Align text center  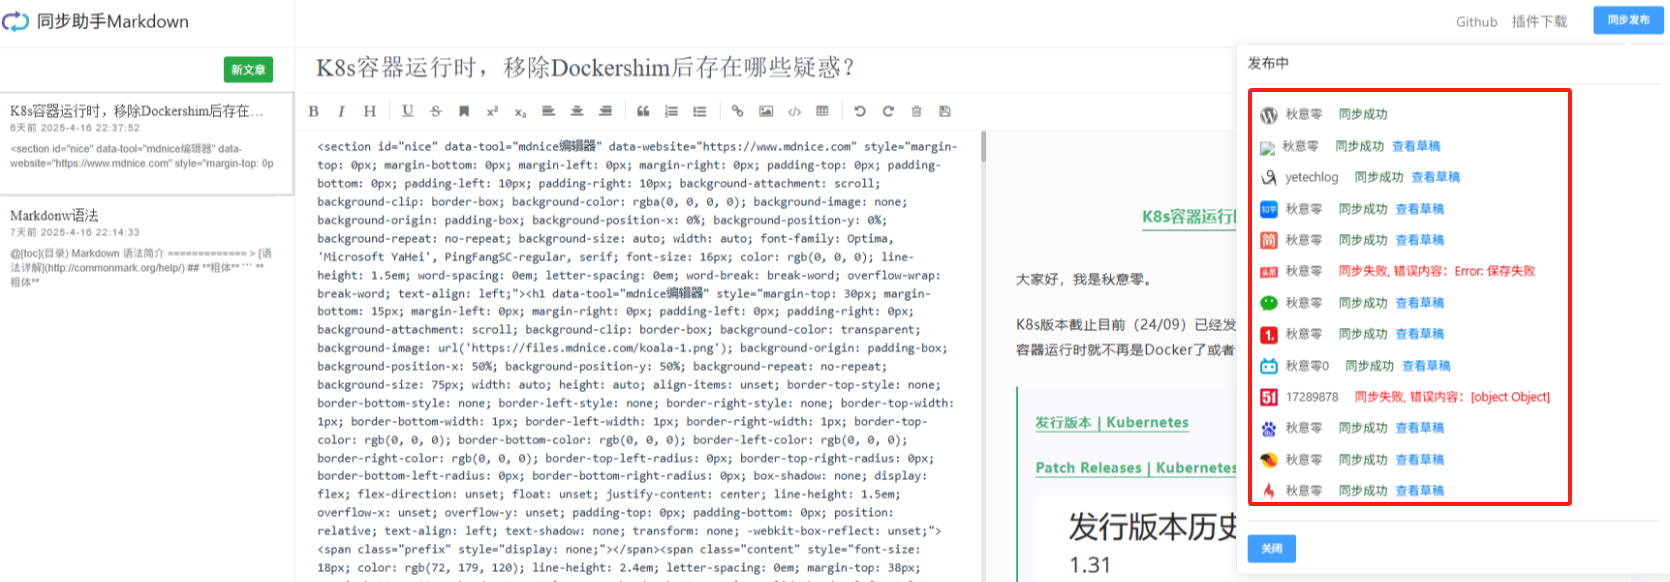pyautogui.click(x=577, y=111)
